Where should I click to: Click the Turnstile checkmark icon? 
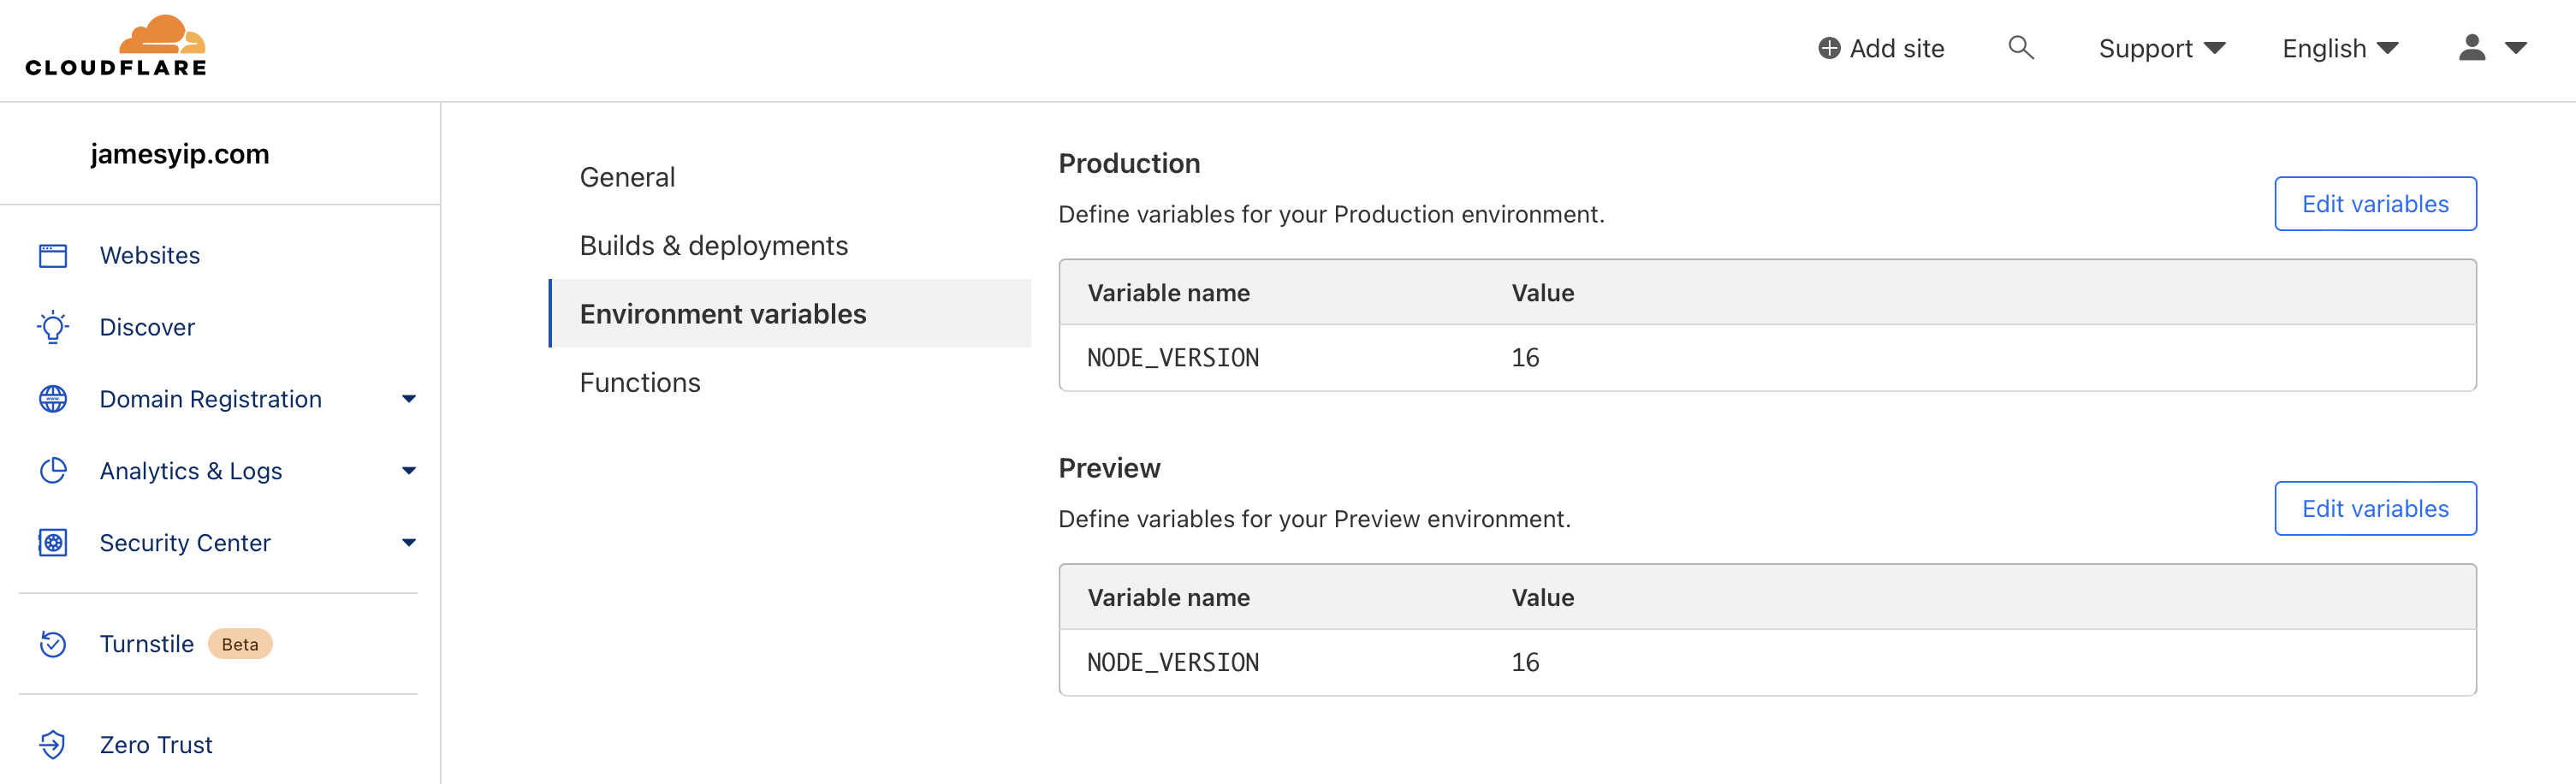pos(53,644)
